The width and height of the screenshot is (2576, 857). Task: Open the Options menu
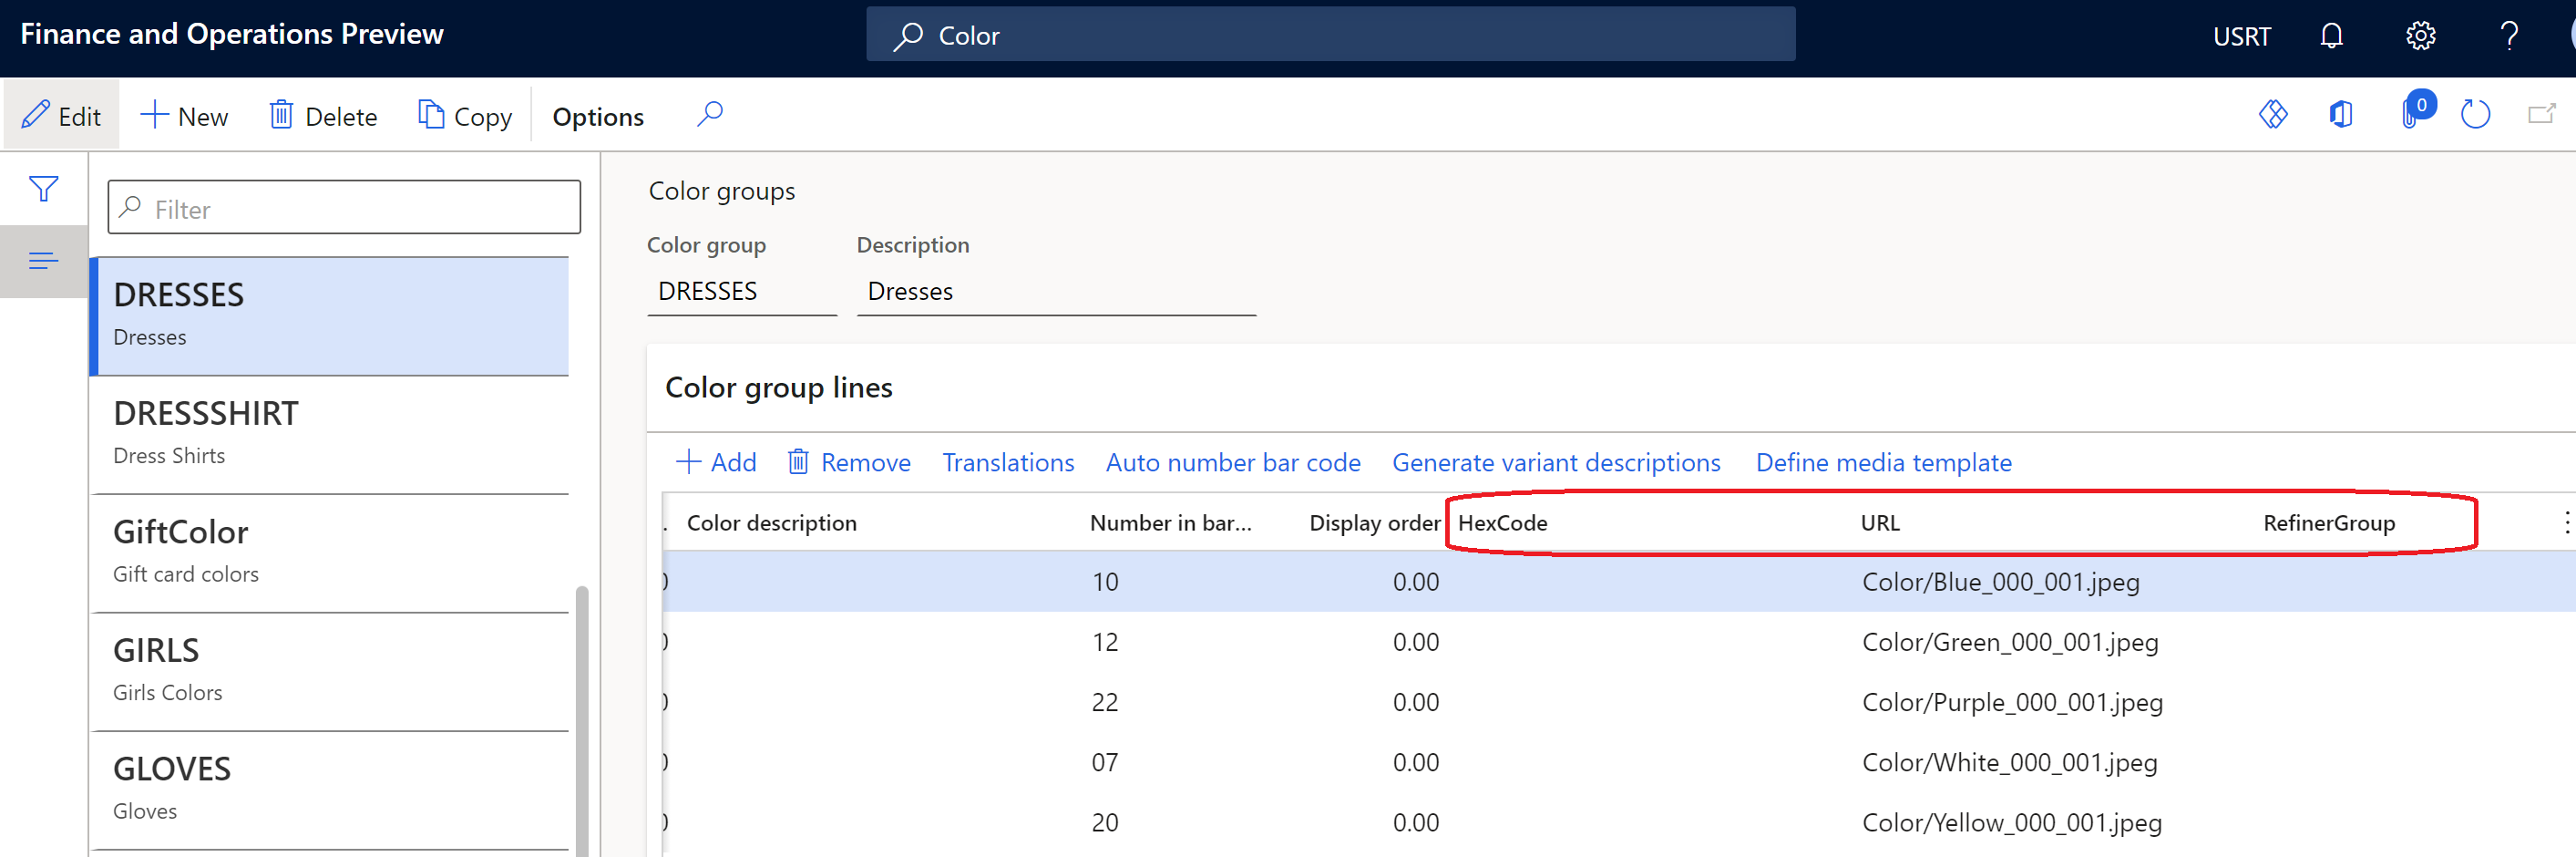point(597,116)
